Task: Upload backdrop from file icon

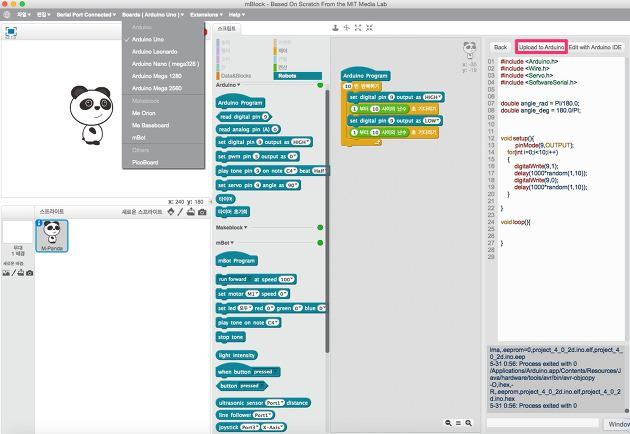Action: coord(20,273)
